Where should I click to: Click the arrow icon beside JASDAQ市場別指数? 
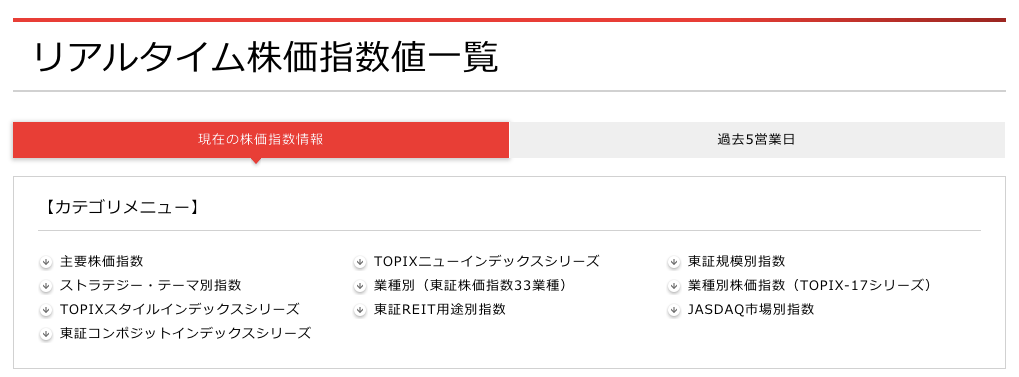point(674,311)
